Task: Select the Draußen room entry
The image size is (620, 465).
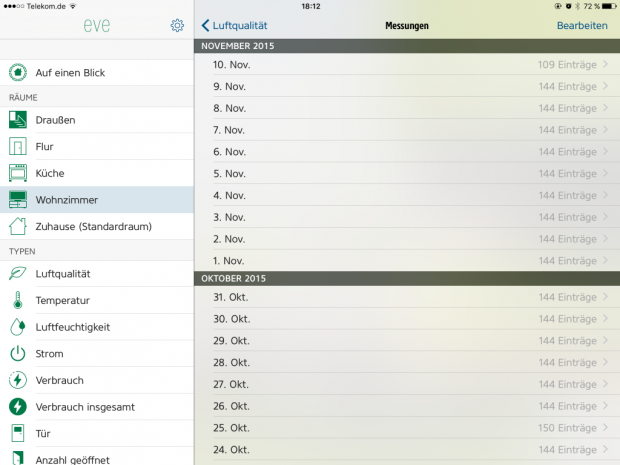Action: point(97,120)
